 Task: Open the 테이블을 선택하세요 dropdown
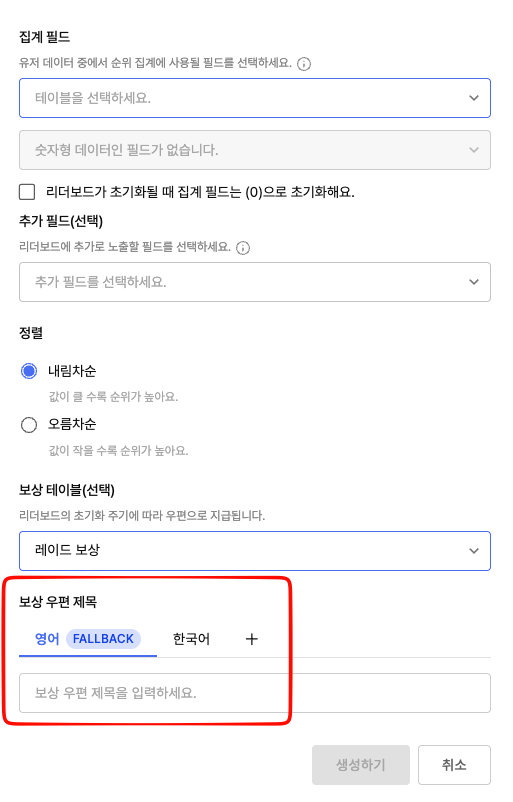[x=255, y=98]
